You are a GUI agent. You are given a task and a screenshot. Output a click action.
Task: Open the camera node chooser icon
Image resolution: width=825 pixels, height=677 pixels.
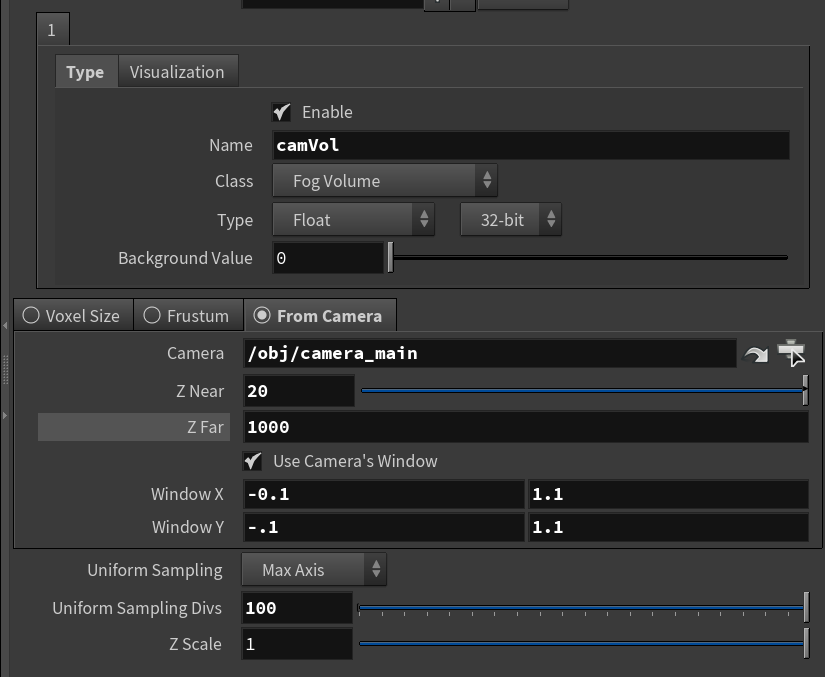coord(791,353)
